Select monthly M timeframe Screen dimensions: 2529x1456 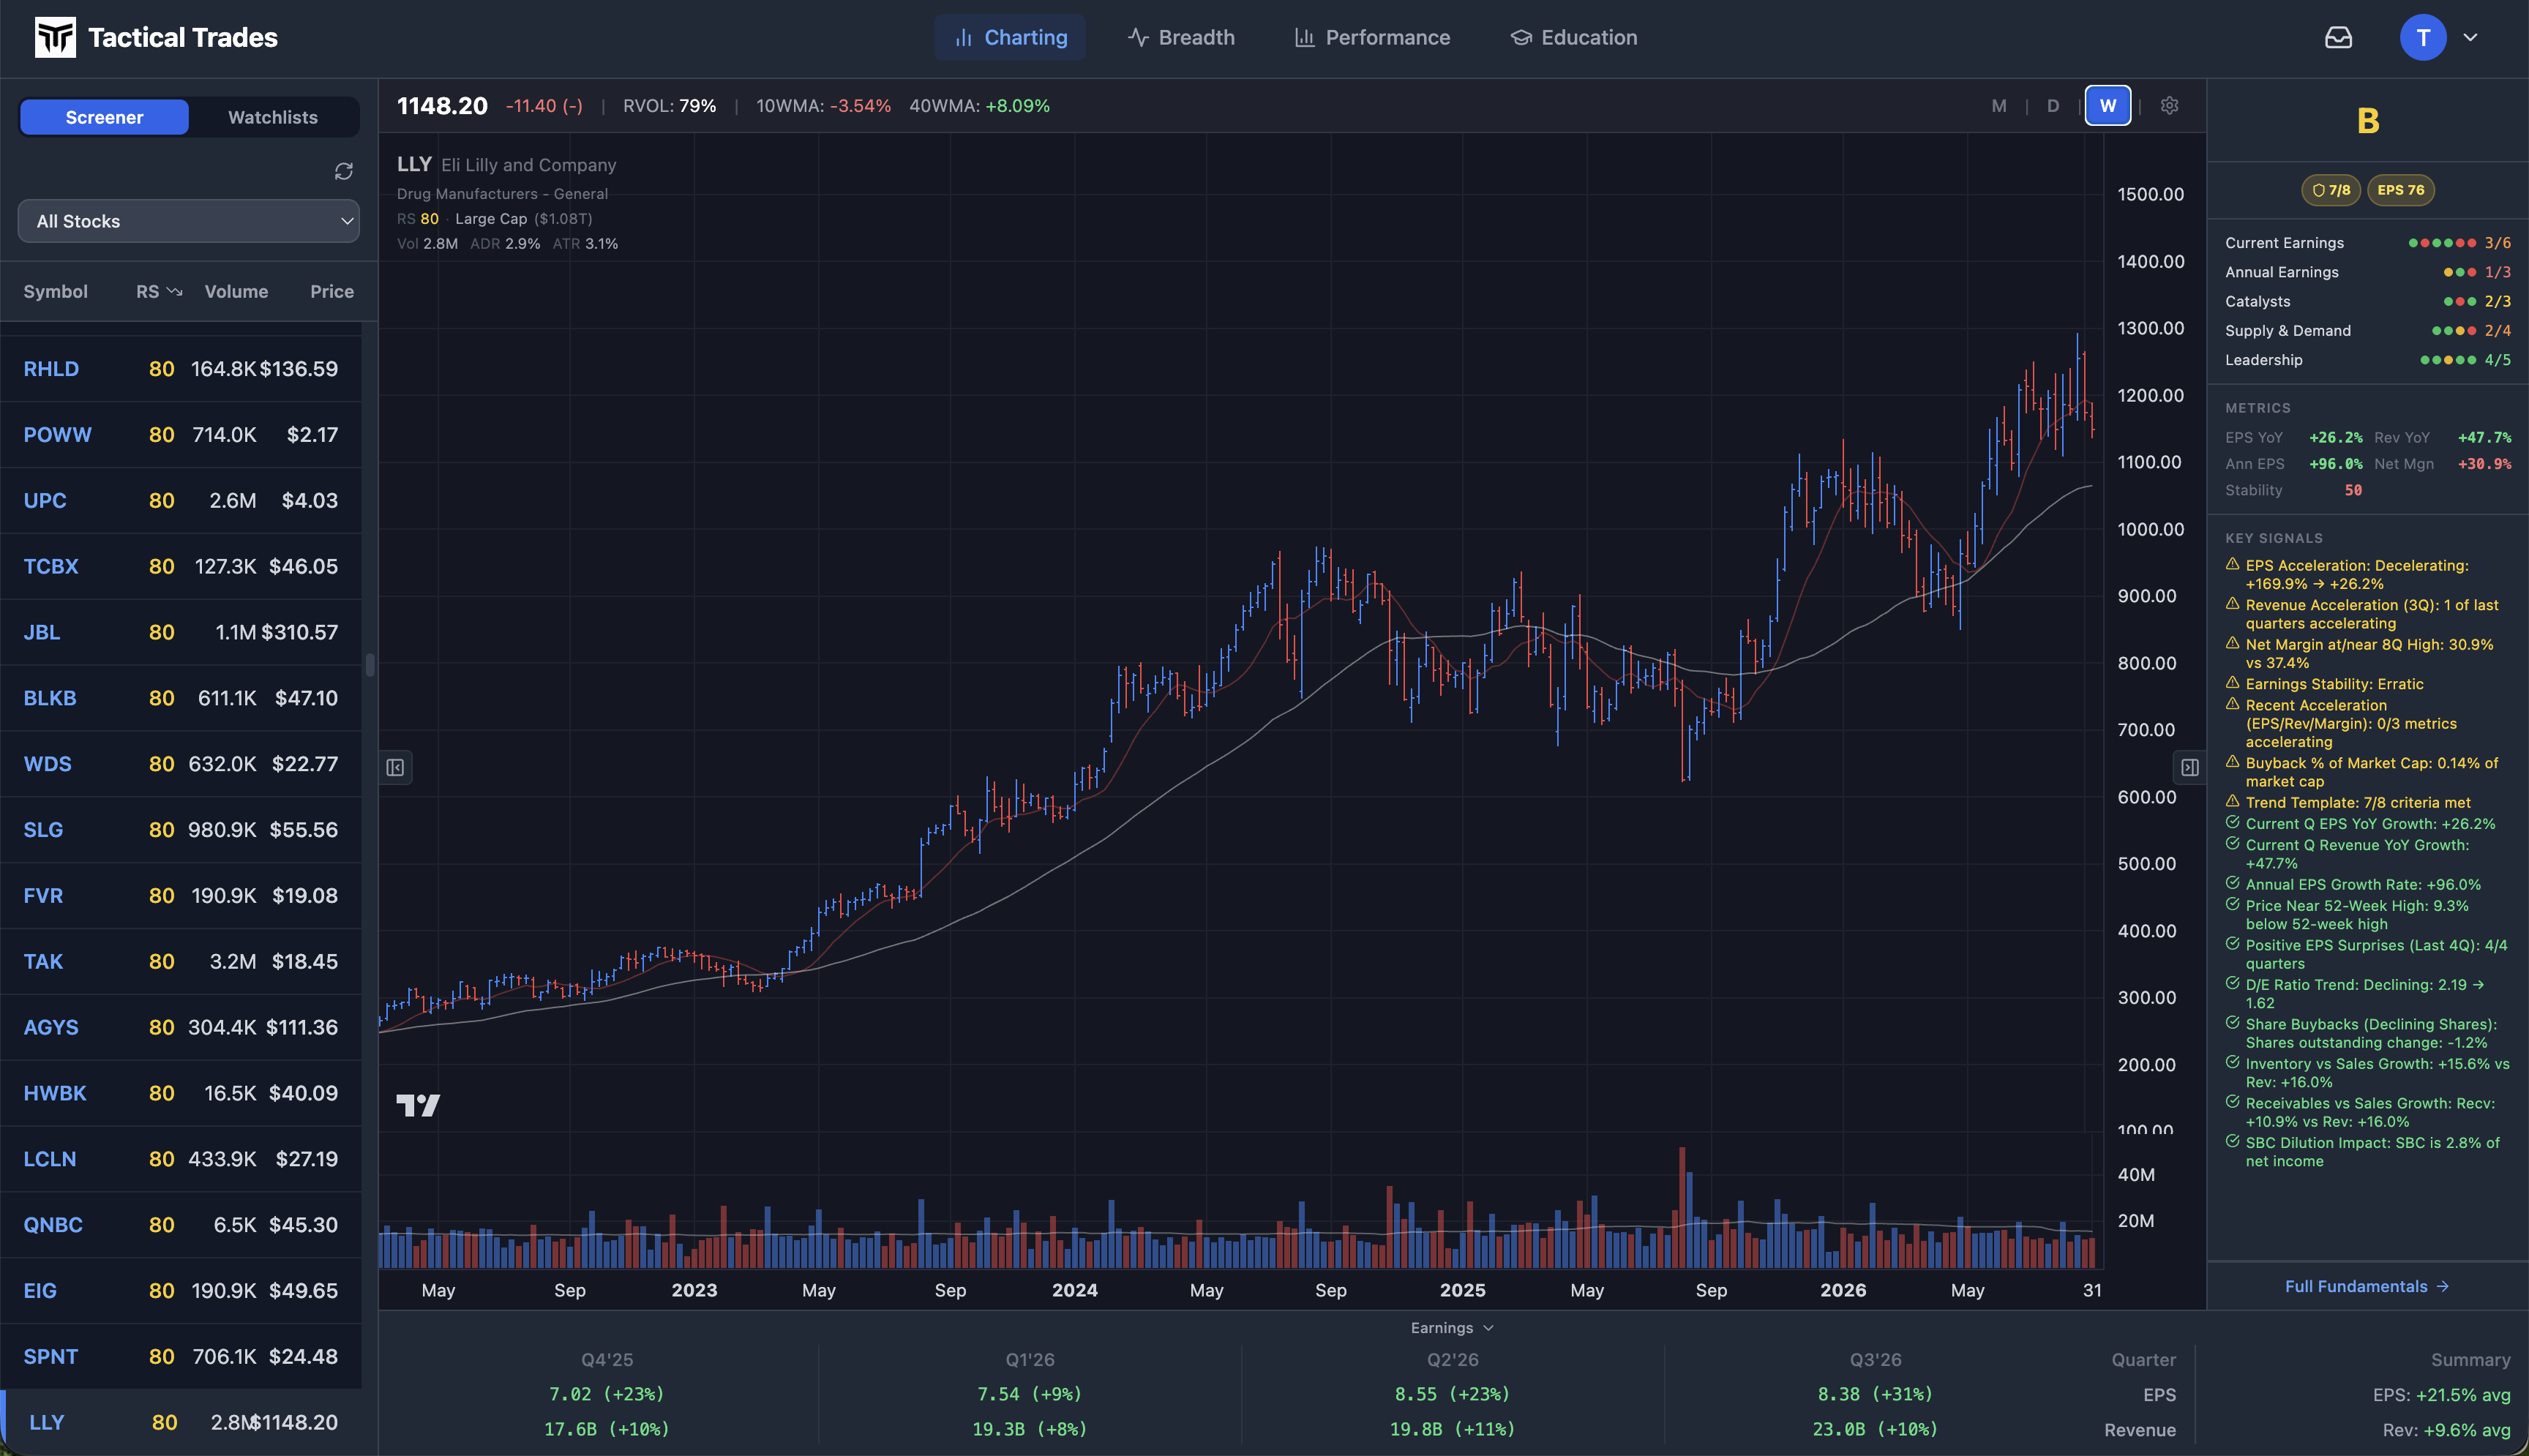pyautogui.click(x=1999, y=106)
